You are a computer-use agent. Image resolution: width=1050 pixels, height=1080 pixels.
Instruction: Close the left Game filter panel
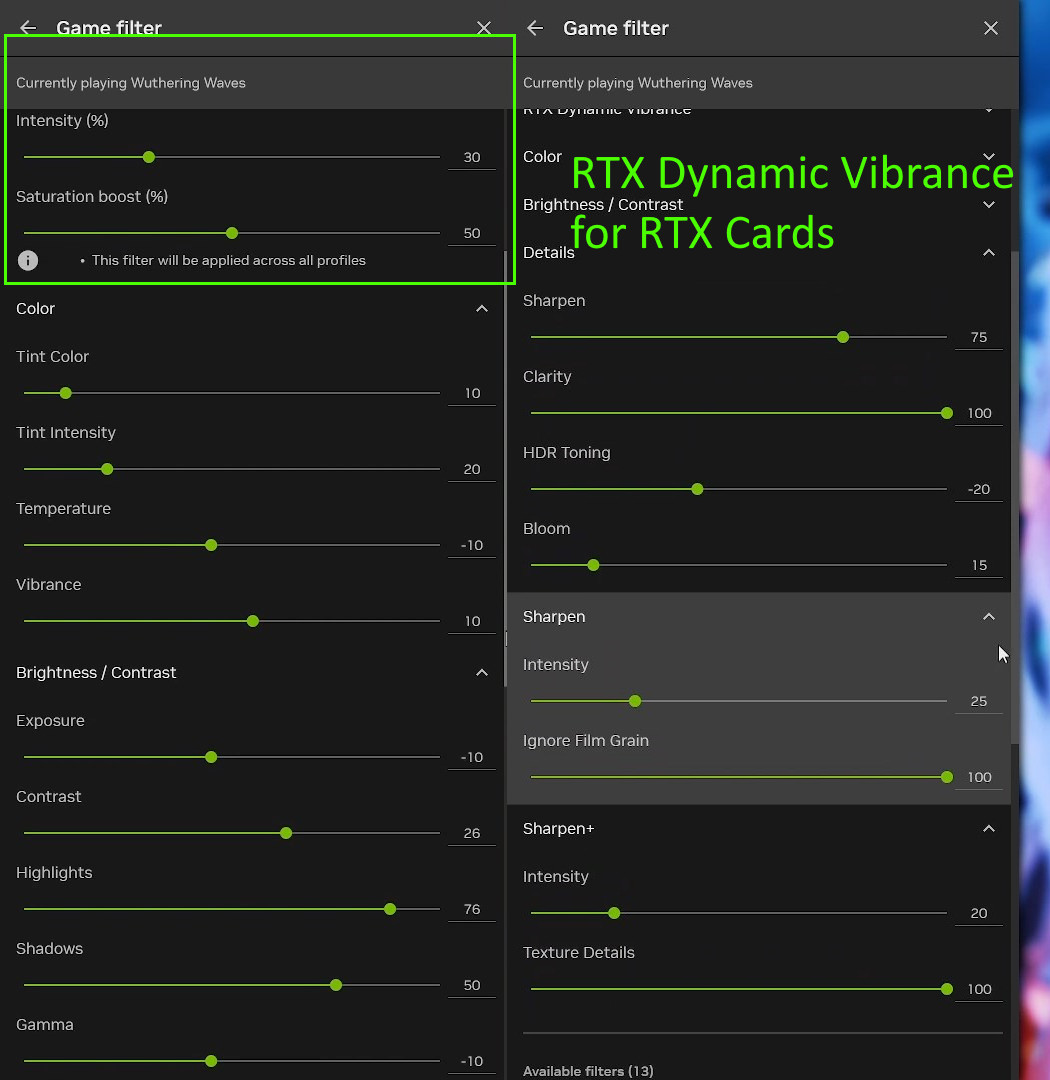point(484,28)
